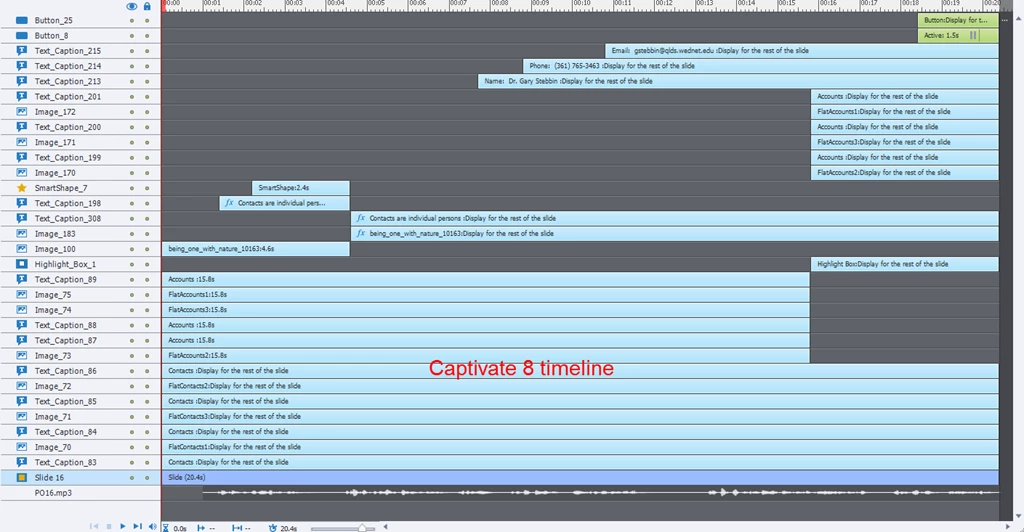The width and height of the screenshot is (1024, 532).
Task: Adjust the timeline zoom slider handle
Action: coord(362,527)
